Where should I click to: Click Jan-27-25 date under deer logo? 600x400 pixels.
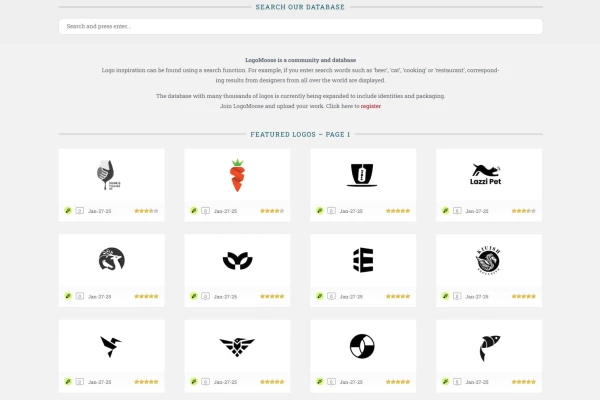coord(99,297)
